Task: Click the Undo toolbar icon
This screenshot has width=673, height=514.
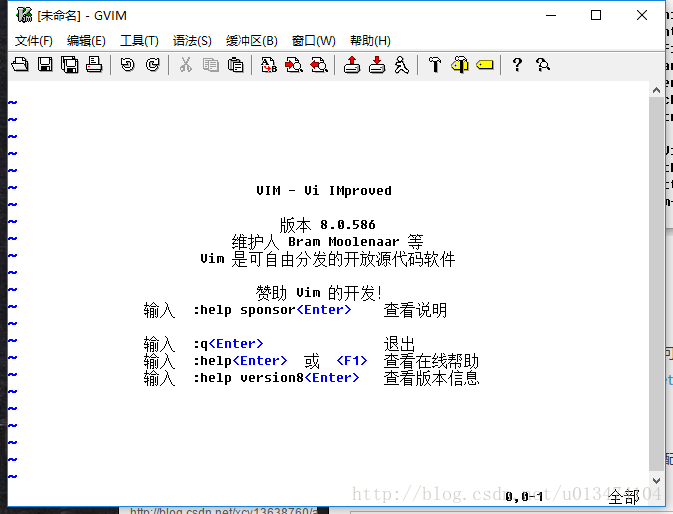Action: (127, 65)
